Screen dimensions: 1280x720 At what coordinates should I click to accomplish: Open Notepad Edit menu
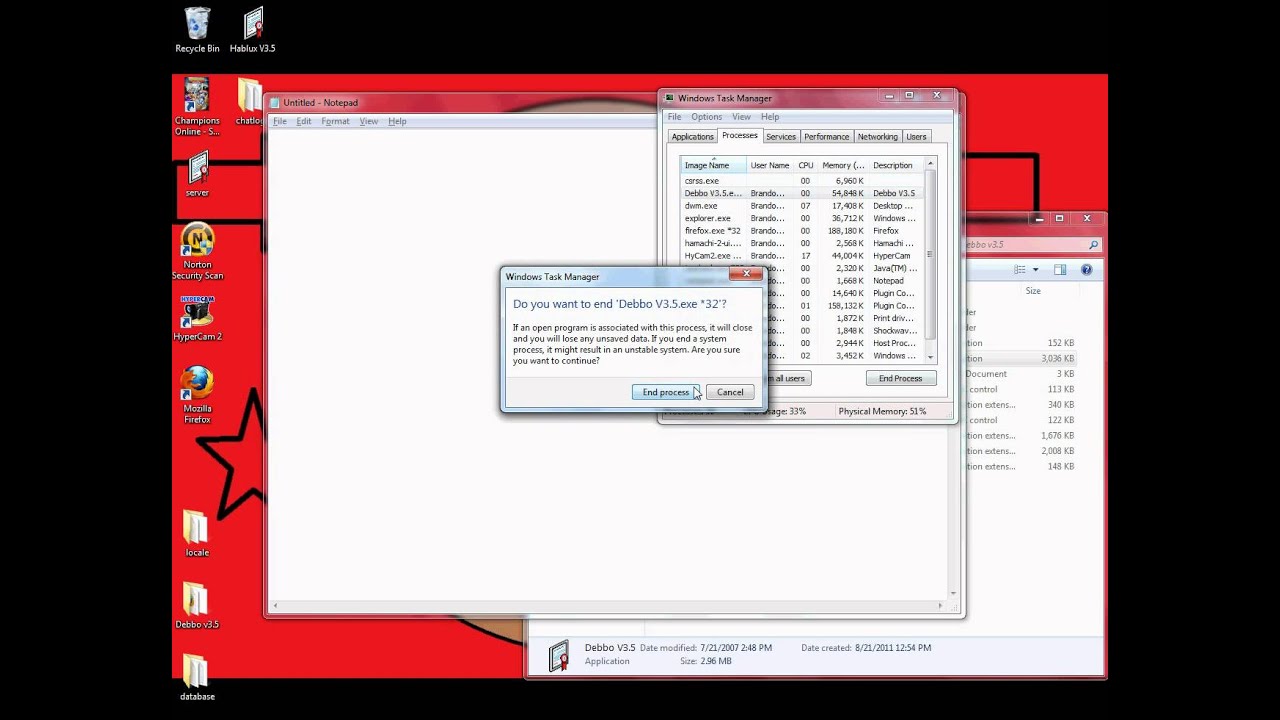click(x=303, y=121)
